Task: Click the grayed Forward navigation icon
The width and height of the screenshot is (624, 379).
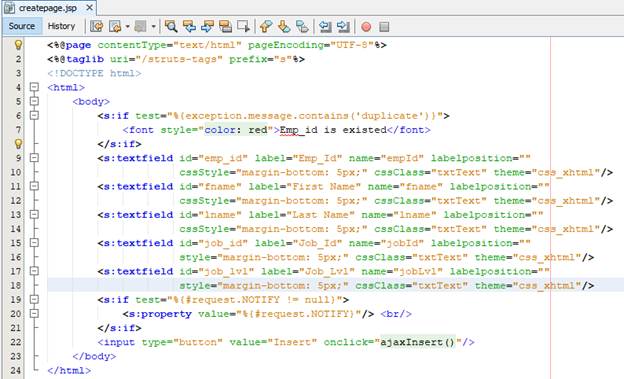Action: tap(140, 27)
